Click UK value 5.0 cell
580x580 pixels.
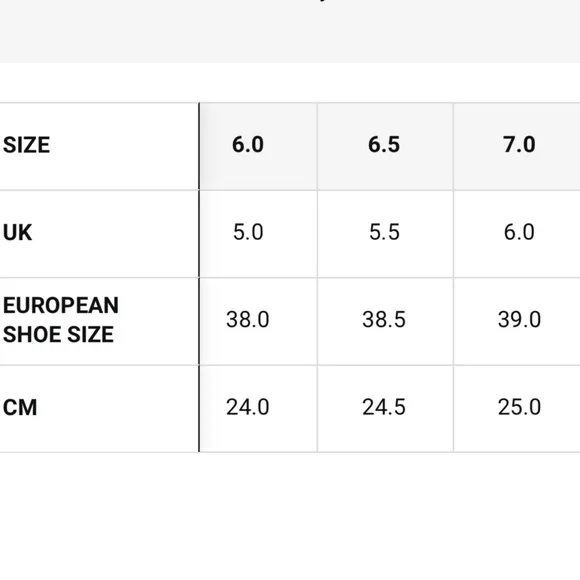258,234
